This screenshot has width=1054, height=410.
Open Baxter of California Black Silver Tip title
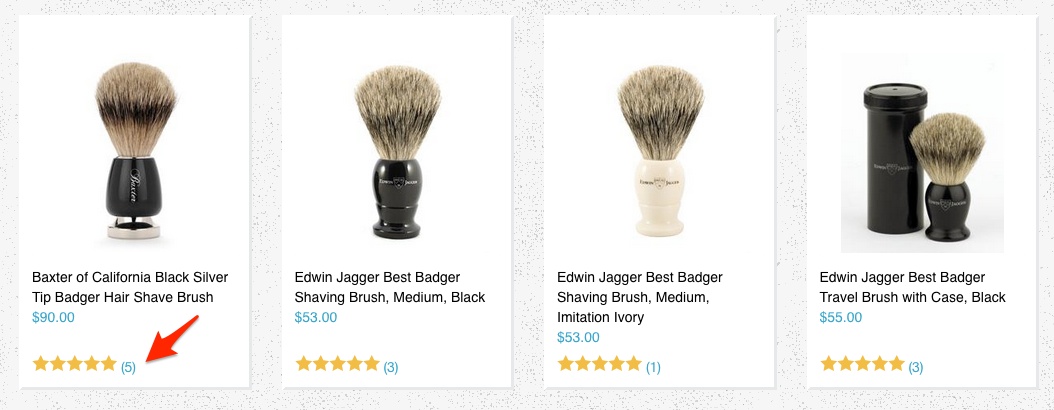point(130,287)
